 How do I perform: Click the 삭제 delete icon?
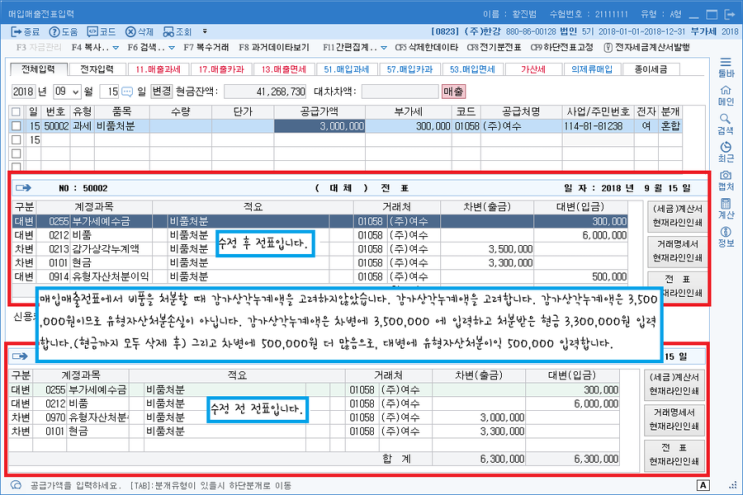[x=130, y=32]
